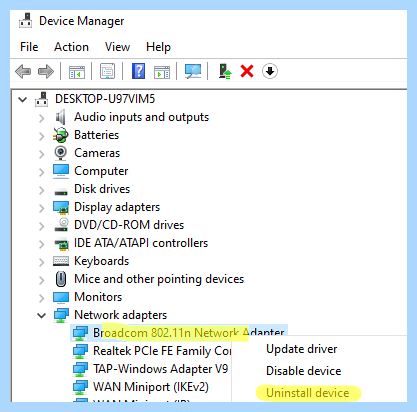Click the Cameras webcam icon

[61, 153]
